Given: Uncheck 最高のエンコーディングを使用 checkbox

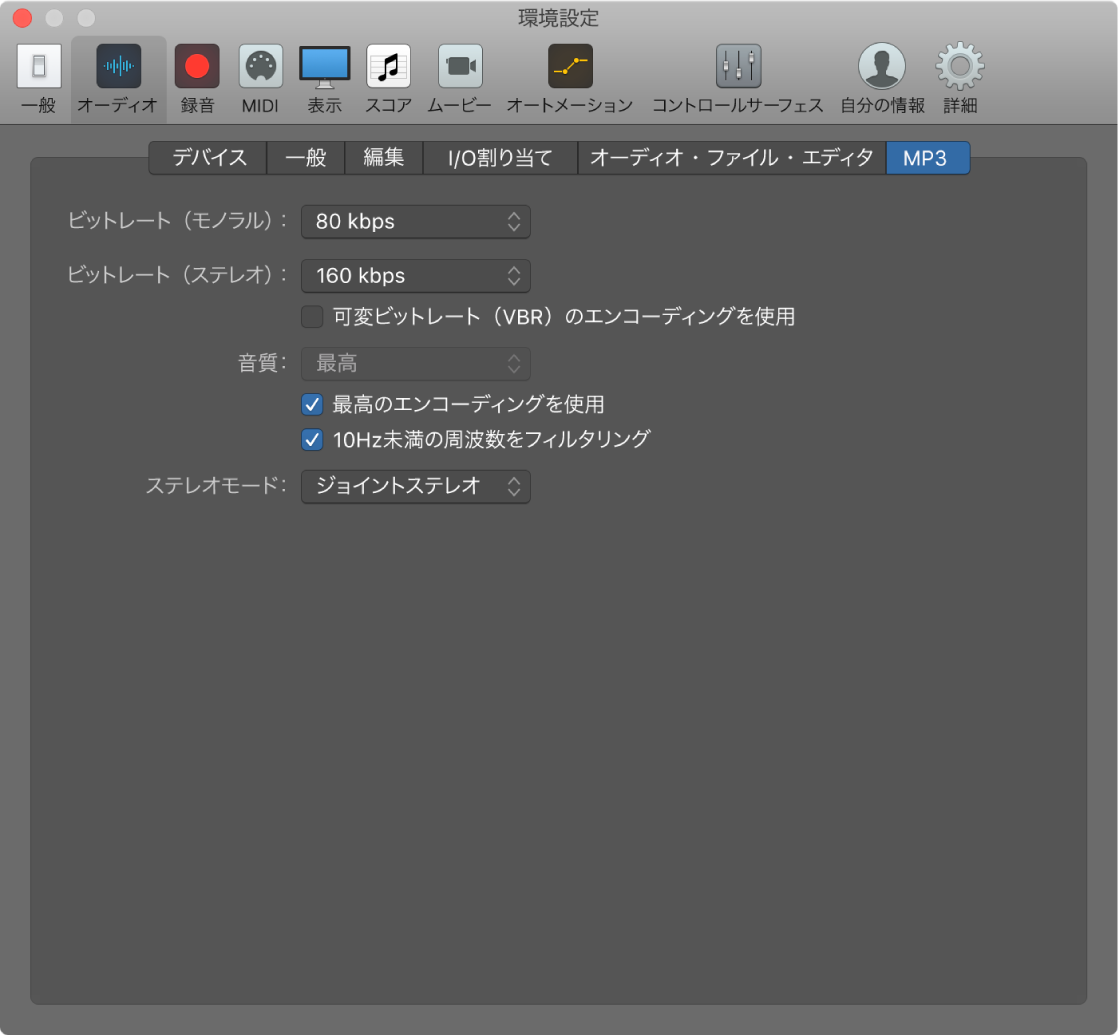Looking at the screenshot, I should pos(312,404).
